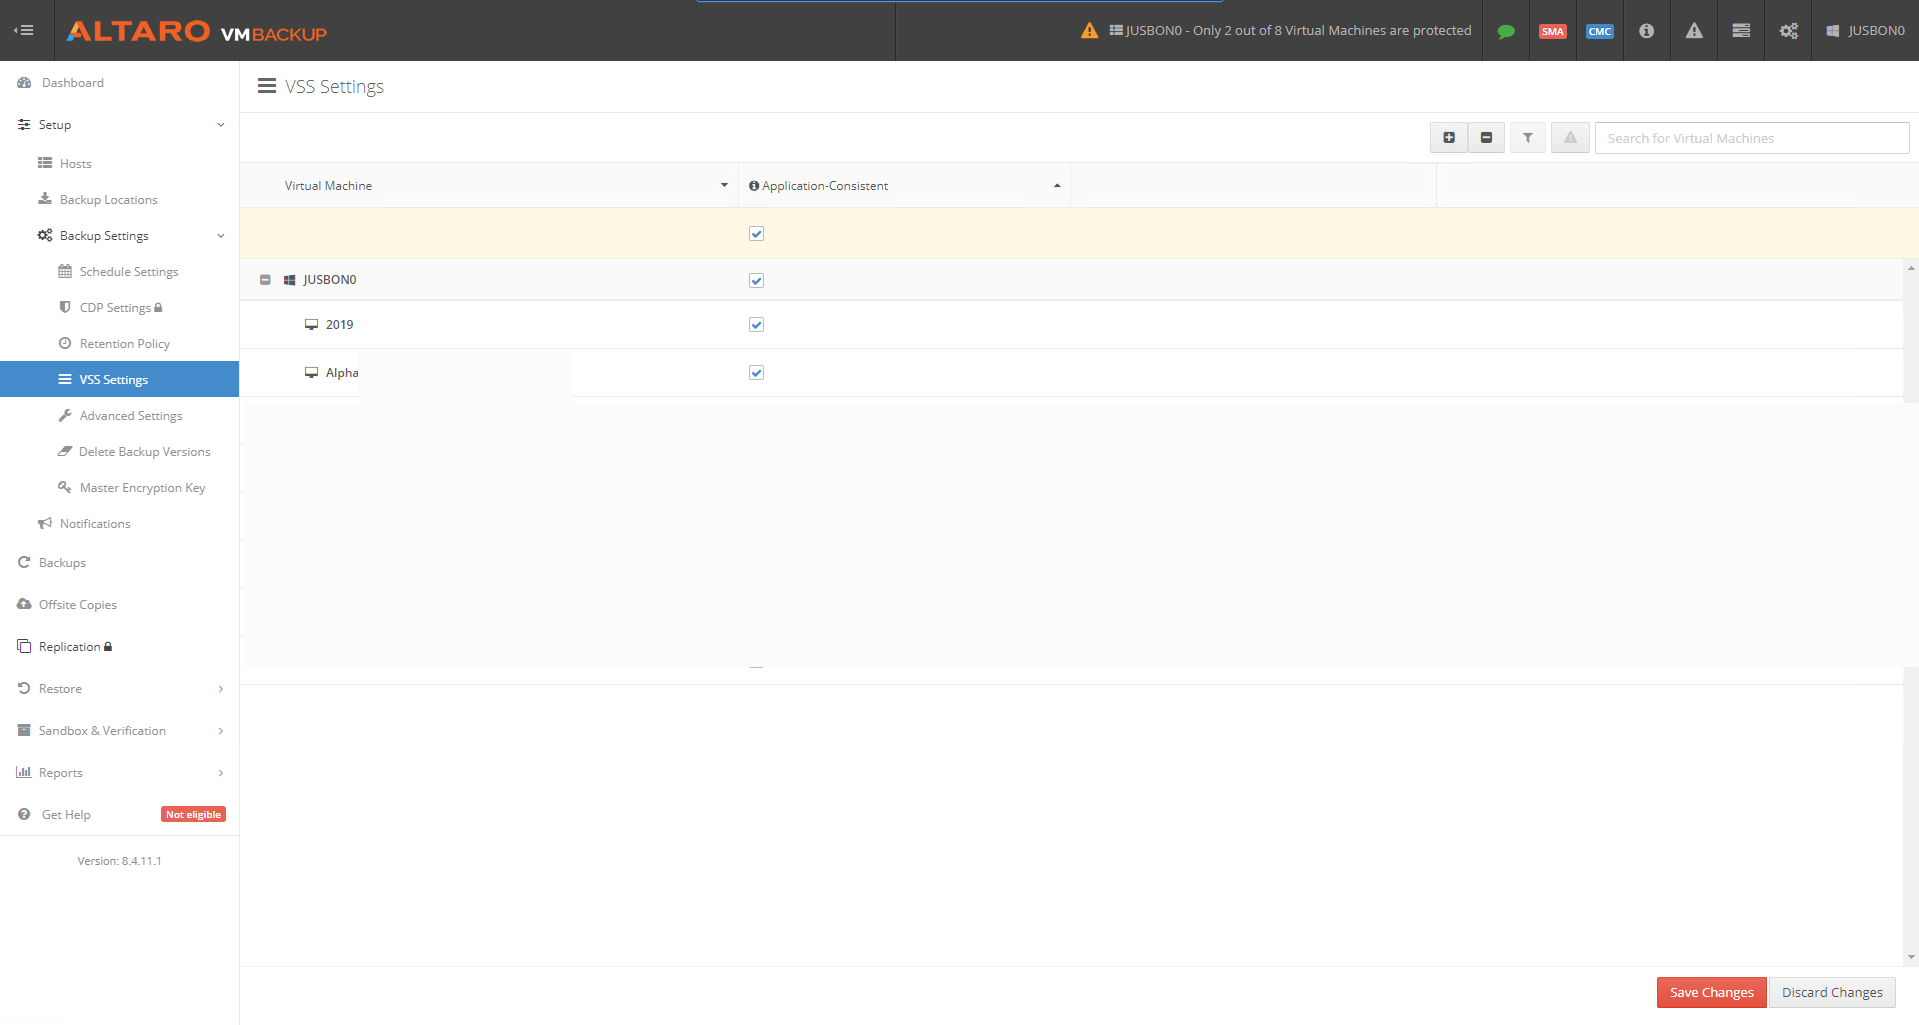
Task: Open the chat speech bubble icon
Action: point(1506,31)
